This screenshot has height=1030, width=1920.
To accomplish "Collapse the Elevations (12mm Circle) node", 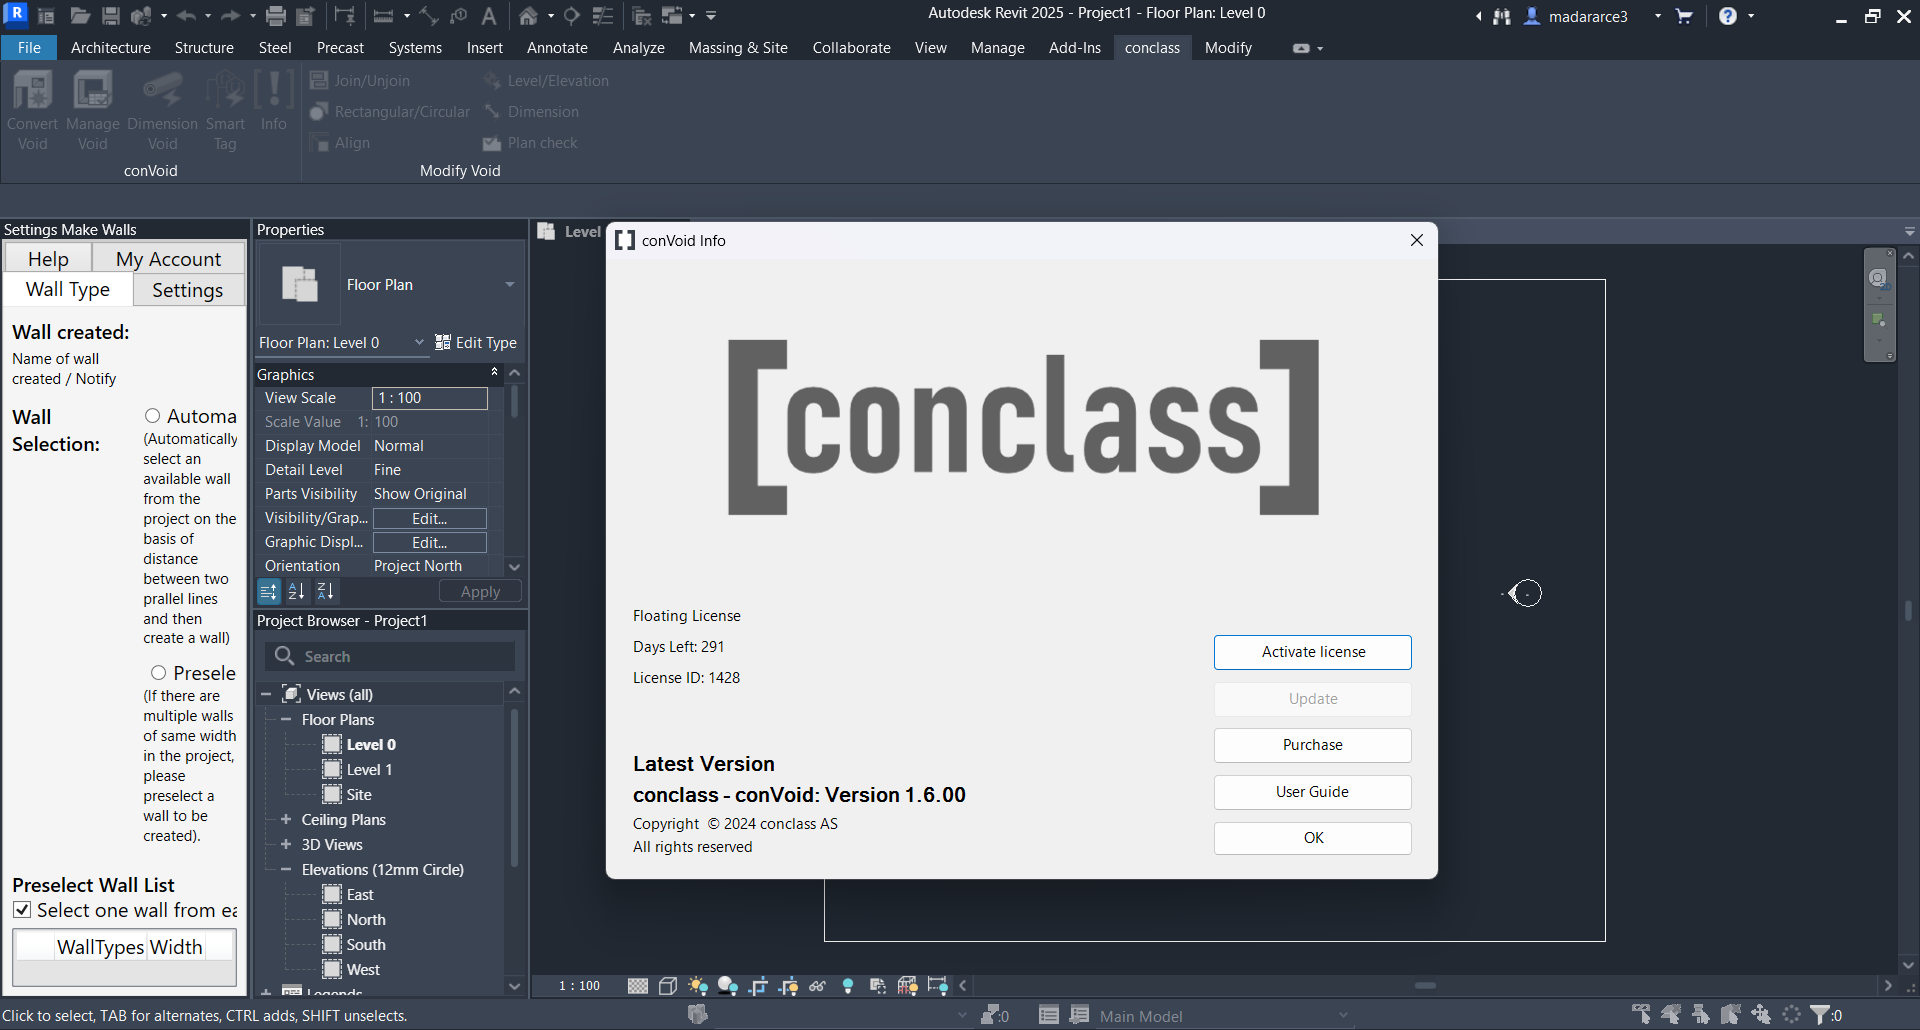I will [x=286, y=870].
